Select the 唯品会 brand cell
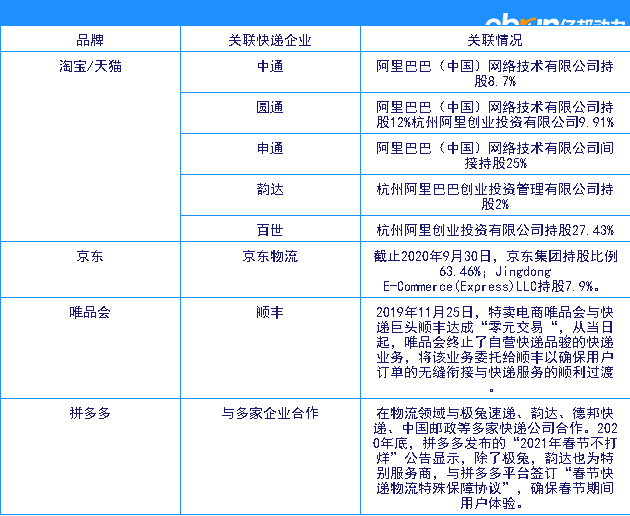Image resolution: width=630 pixels, height=516 pixels. click(90, 311)
